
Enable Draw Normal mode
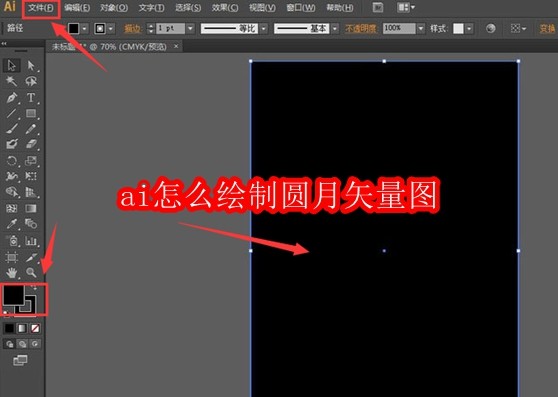pos(10,344)
